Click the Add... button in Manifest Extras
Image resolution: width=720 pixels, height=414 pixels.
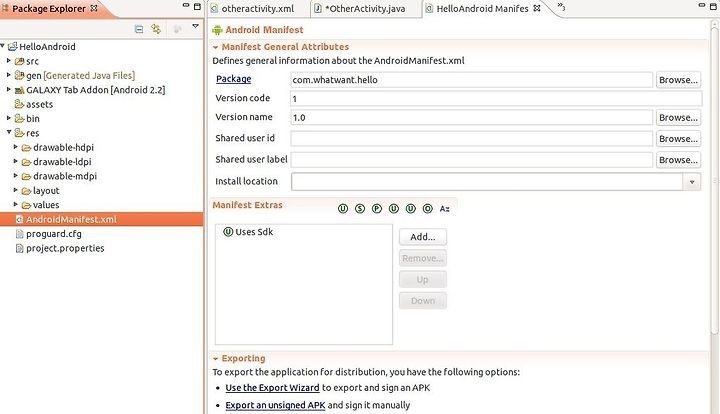422,237
